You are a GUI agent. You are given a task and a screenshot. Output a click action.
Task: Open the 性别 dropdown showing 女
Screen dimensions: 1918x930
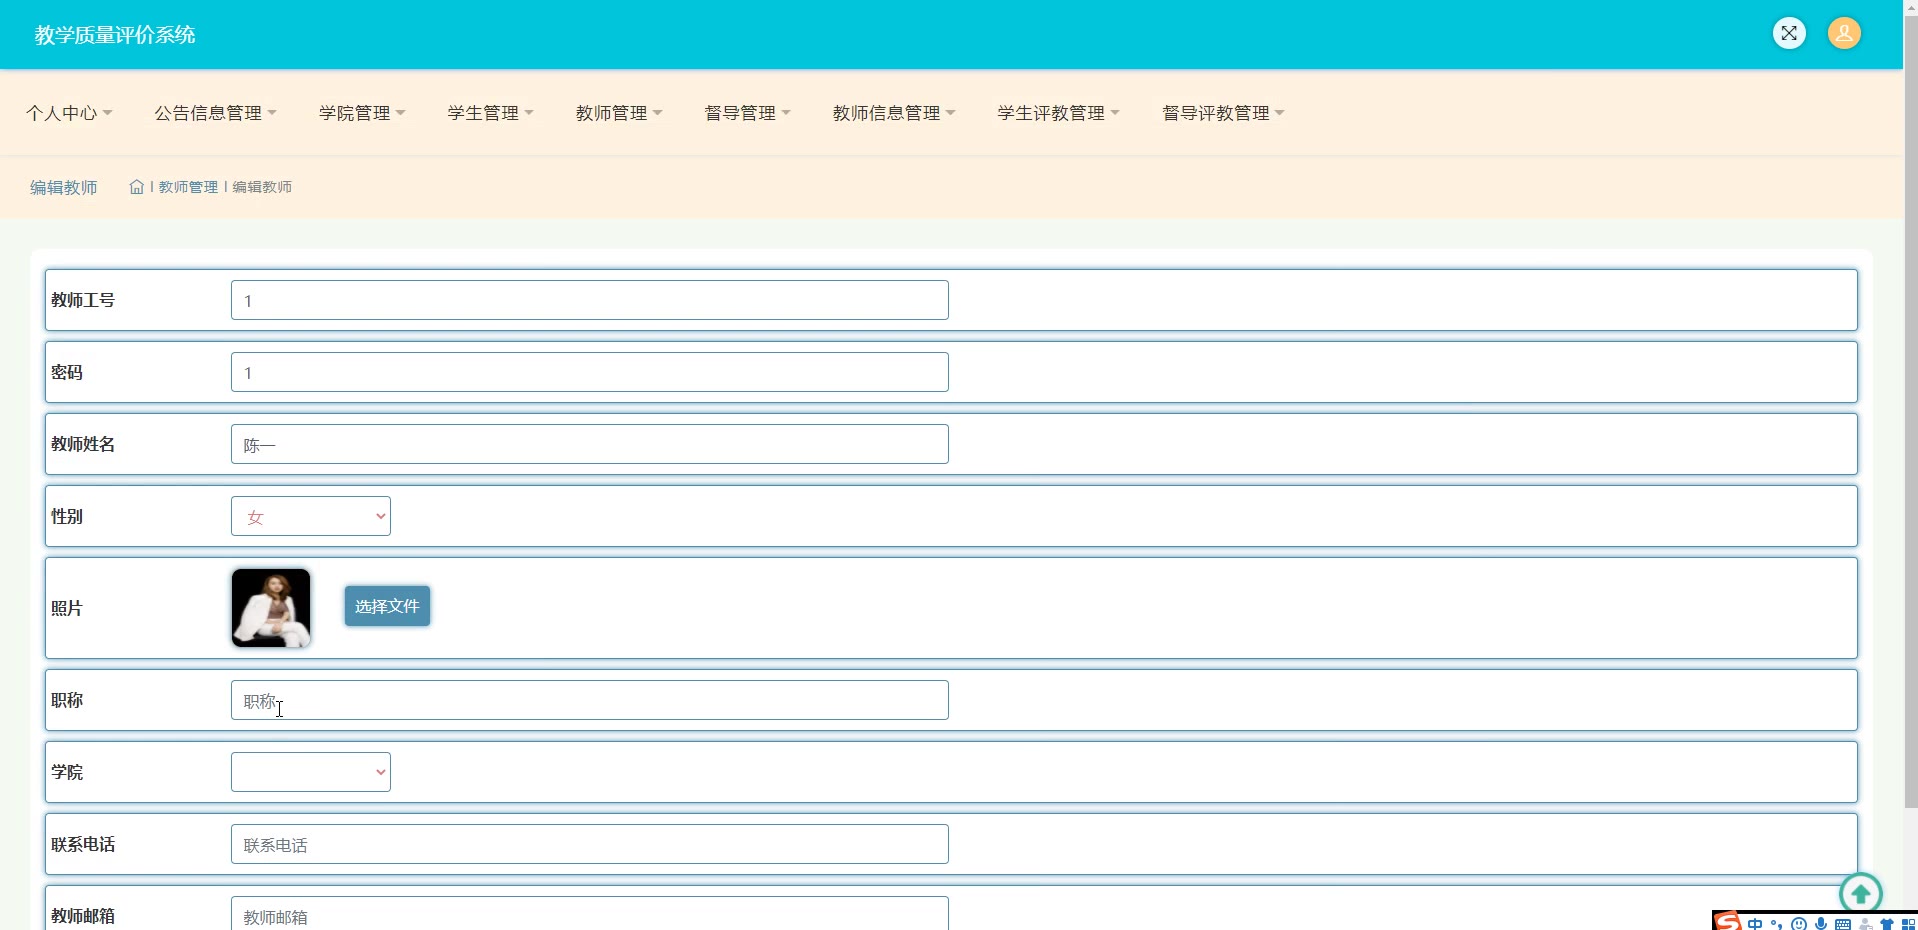(311, 516)
